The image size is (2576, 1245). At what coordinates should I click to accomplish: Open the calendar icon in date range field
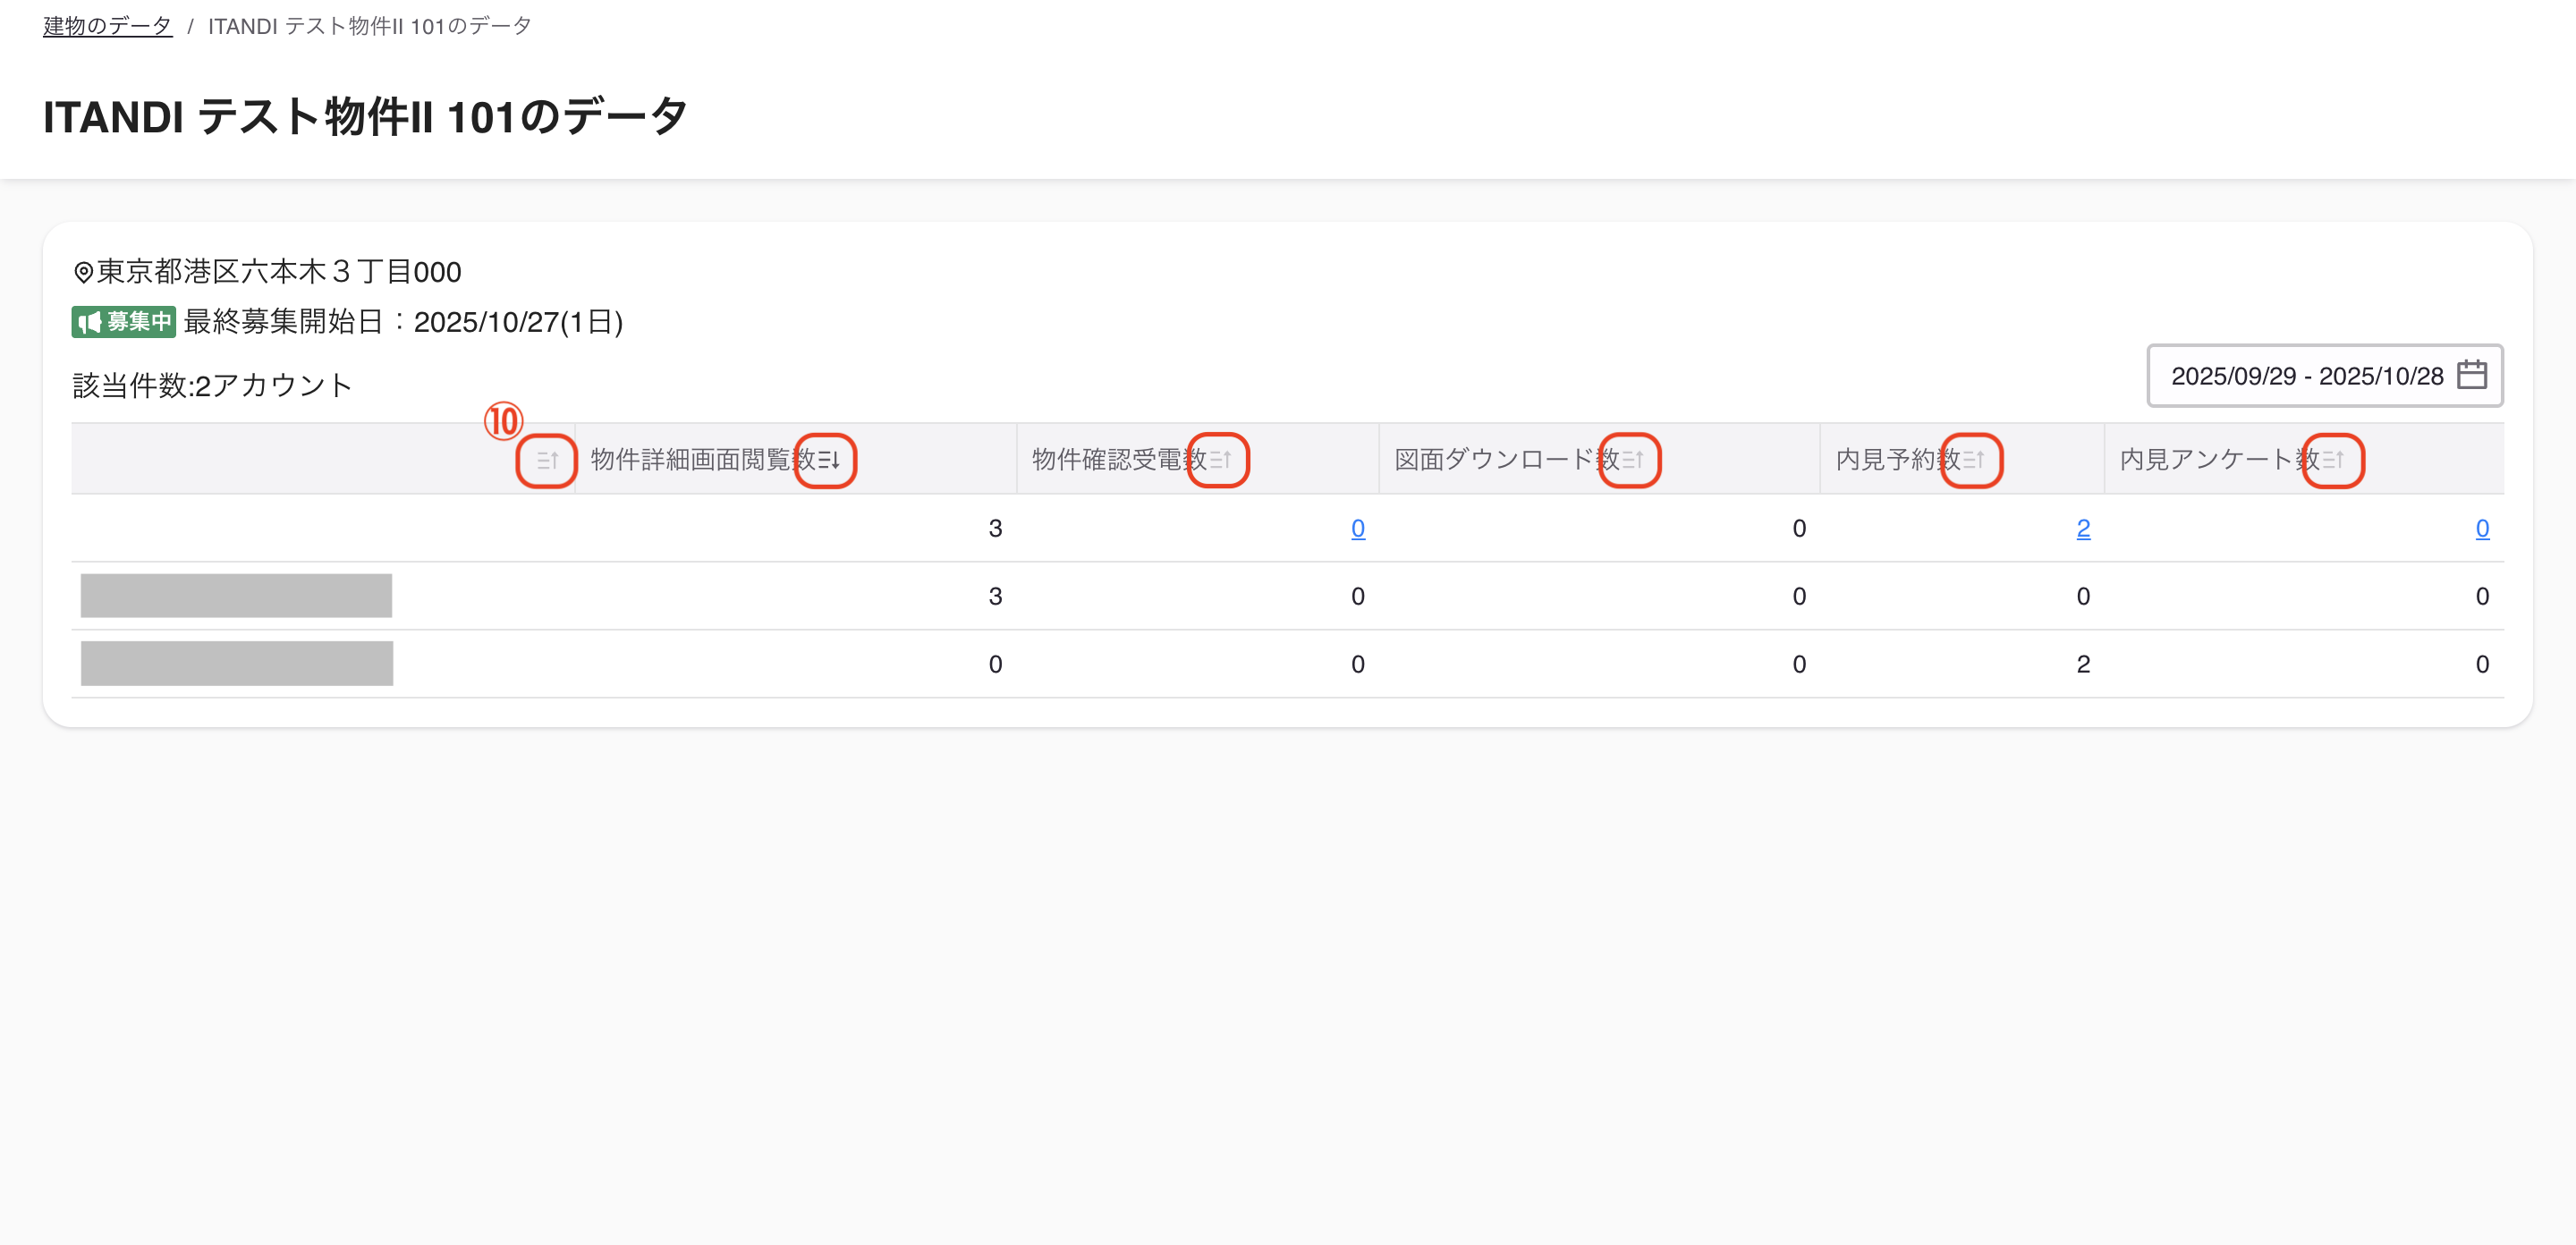pos(2472,375)
